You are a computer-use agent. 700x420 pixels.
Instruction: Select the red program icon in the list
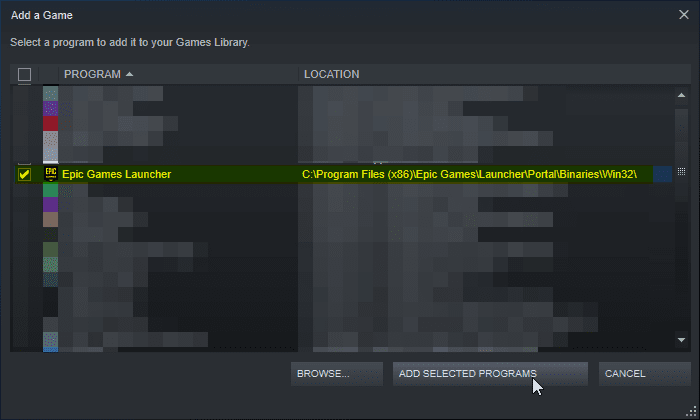50,123
